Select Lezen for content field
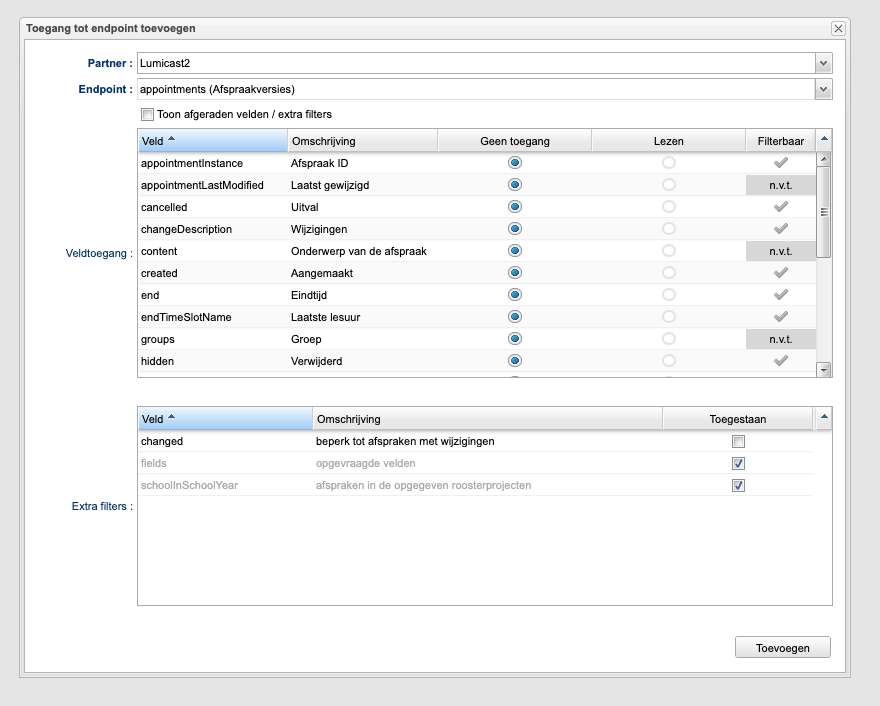Image resolution: width=880 pixels, height=706 pixels. pyautogui.click(x=668, y=250)
